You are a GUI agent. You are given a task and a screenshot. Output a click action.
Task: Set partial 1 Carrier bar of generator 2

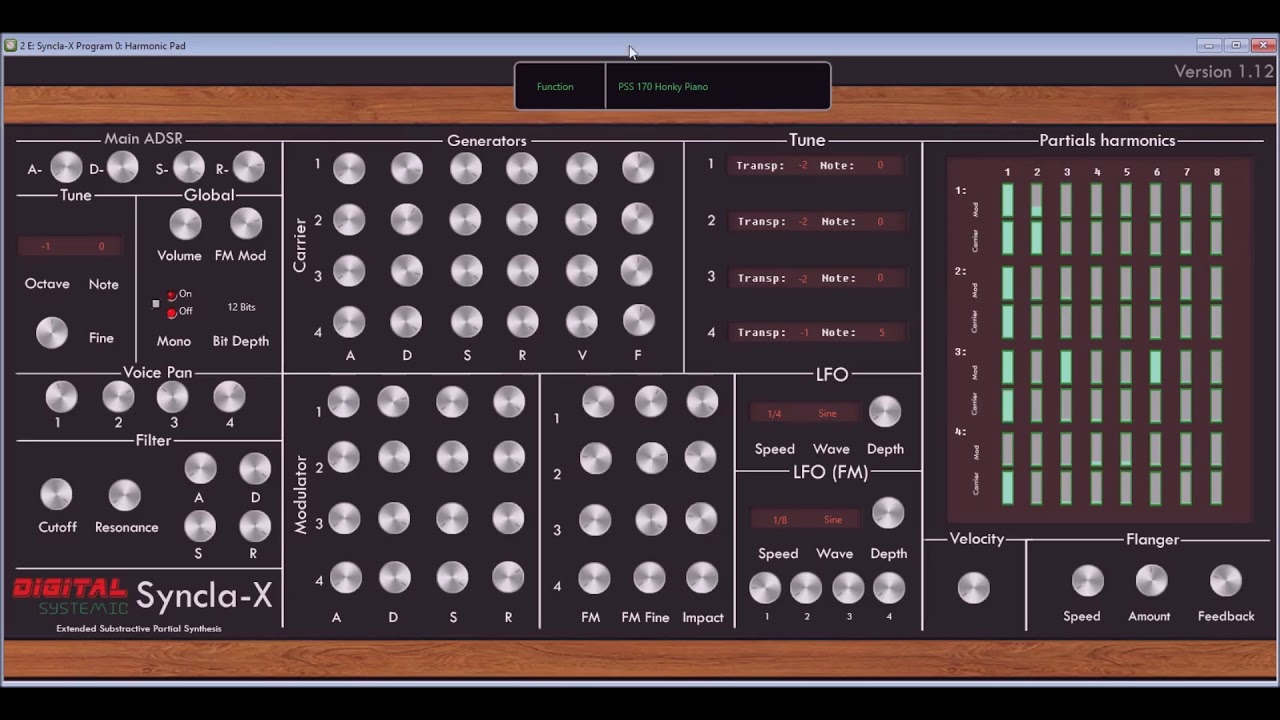tap(1007, 321)
